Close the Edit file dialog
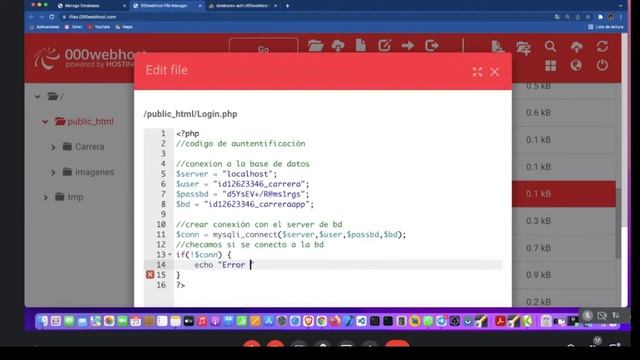 (494, 72)
